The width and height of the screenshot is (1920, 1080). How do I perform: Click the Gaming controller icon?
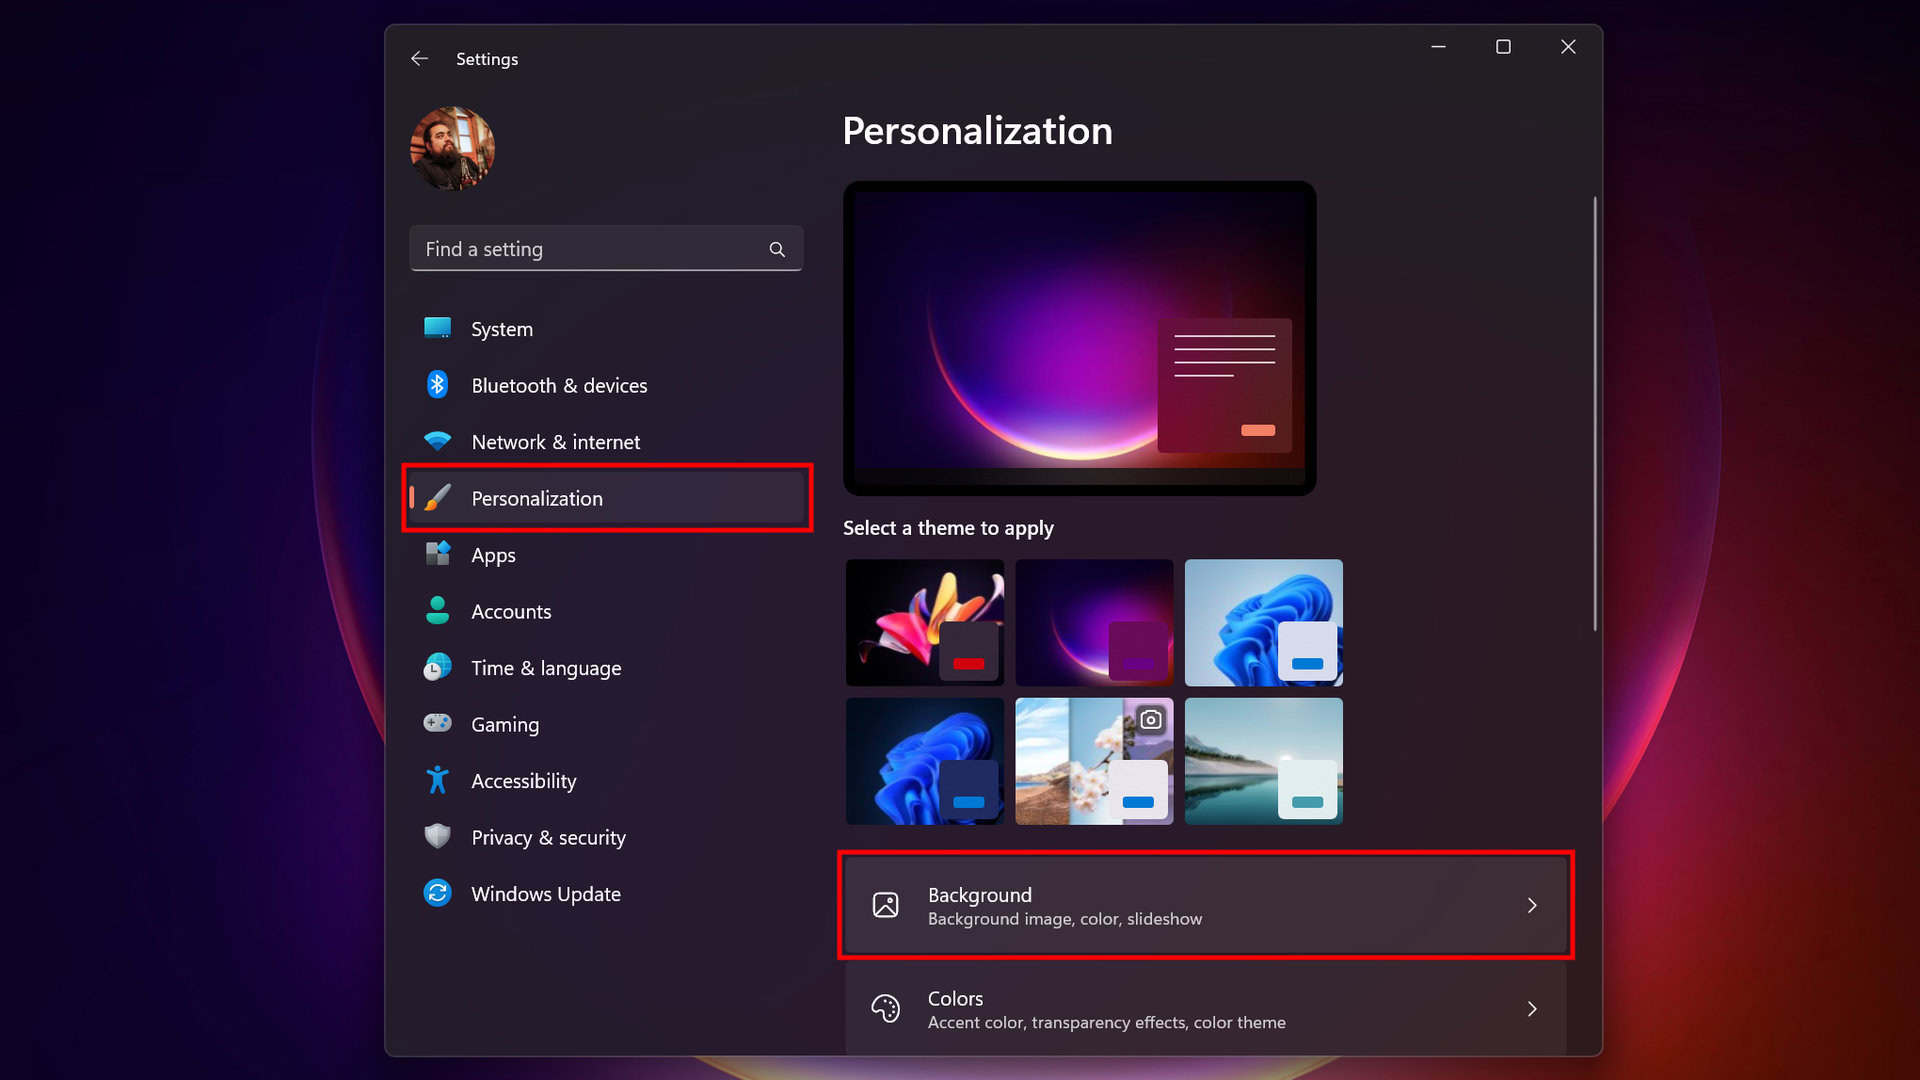click(437, 723)
